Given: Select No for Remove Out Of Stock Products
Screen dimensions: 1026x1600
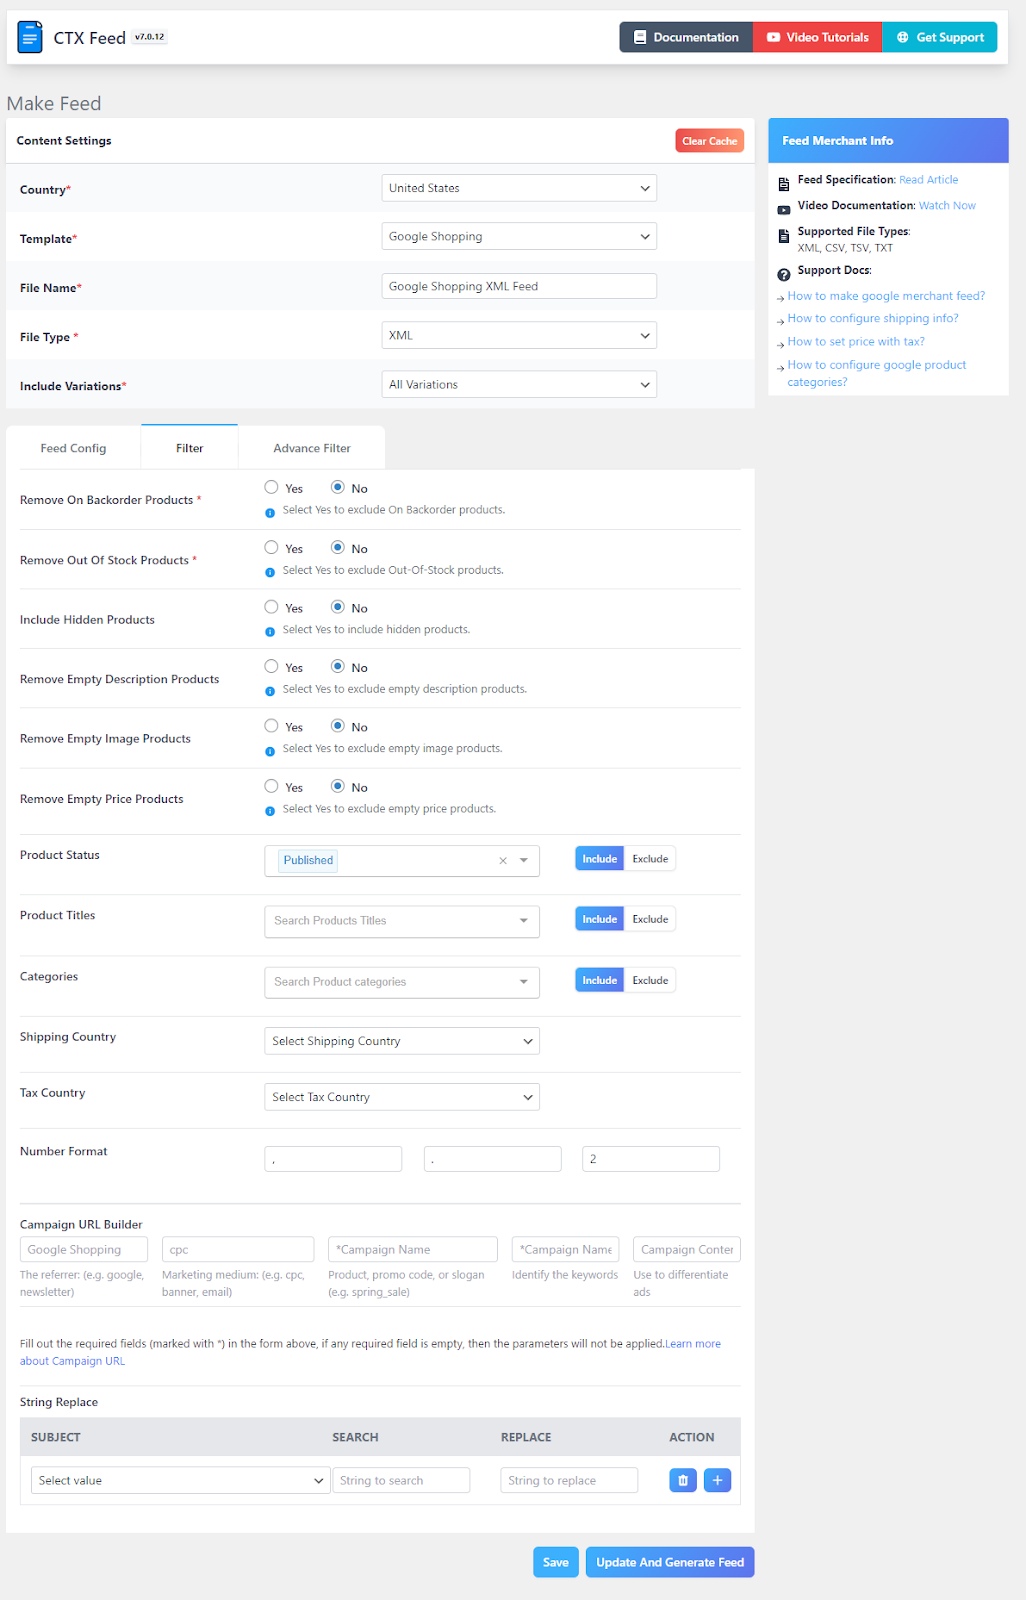Looking at the screenshot, I should [338, 547].
